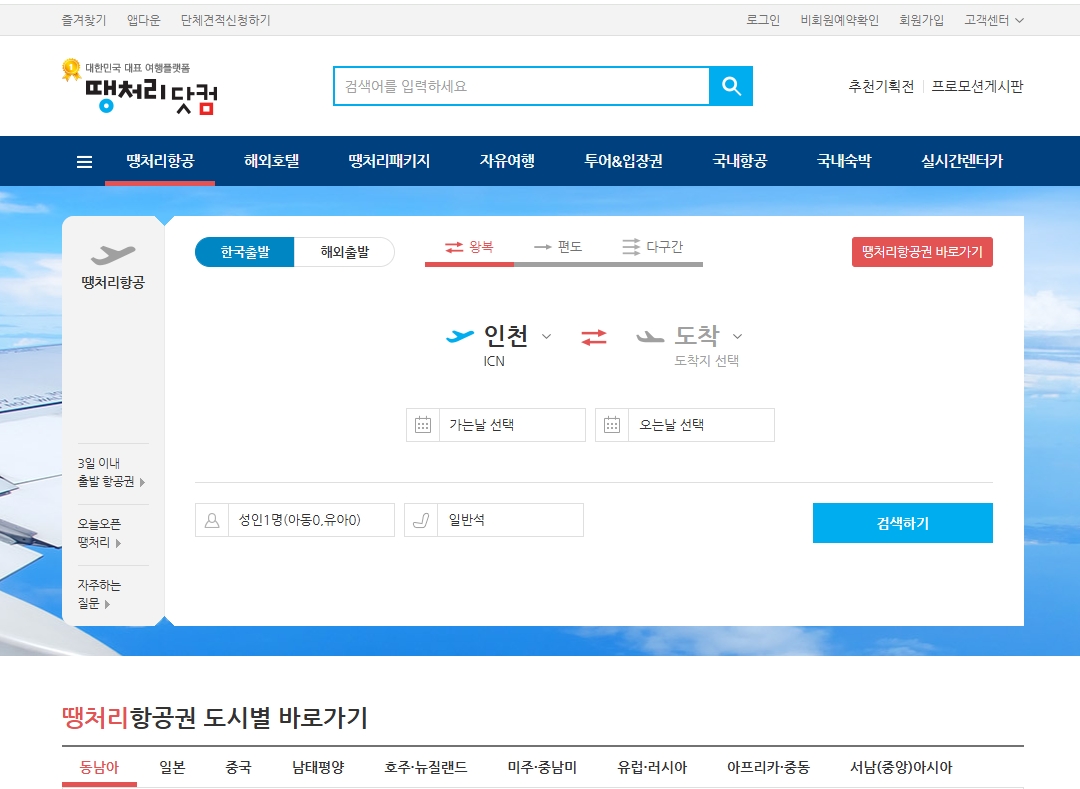
Task: Select the 유럽·러시아 city tab
Action: [652, 767]
